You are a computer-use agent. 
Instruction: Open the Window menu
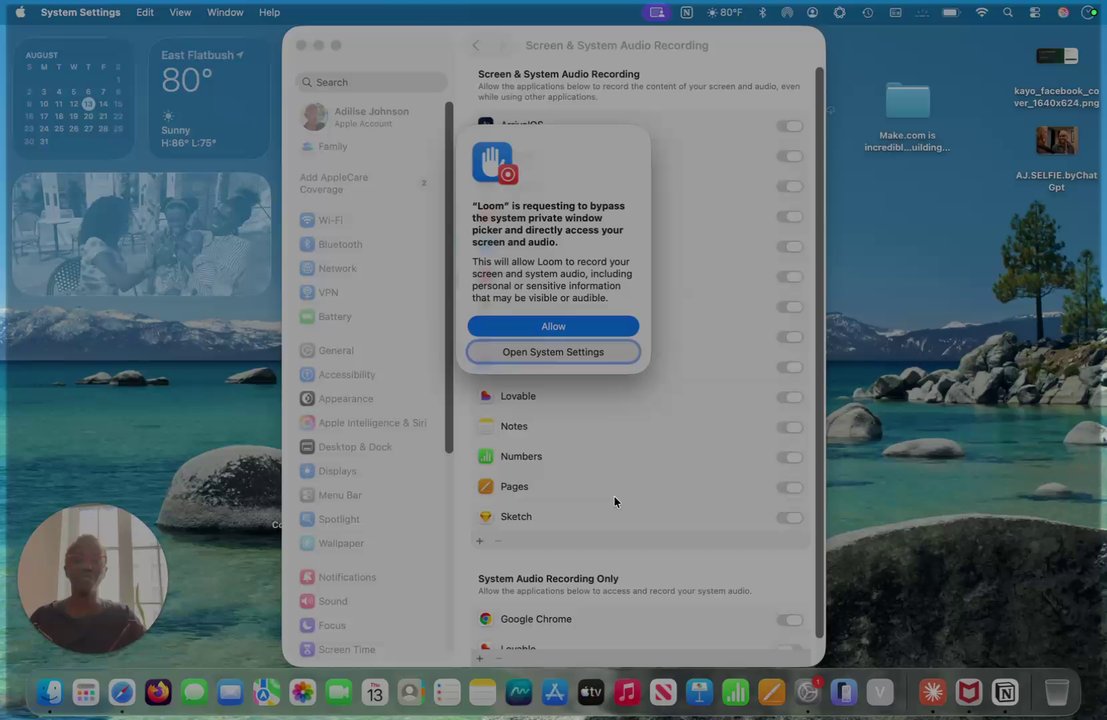[x=225, y=12]
